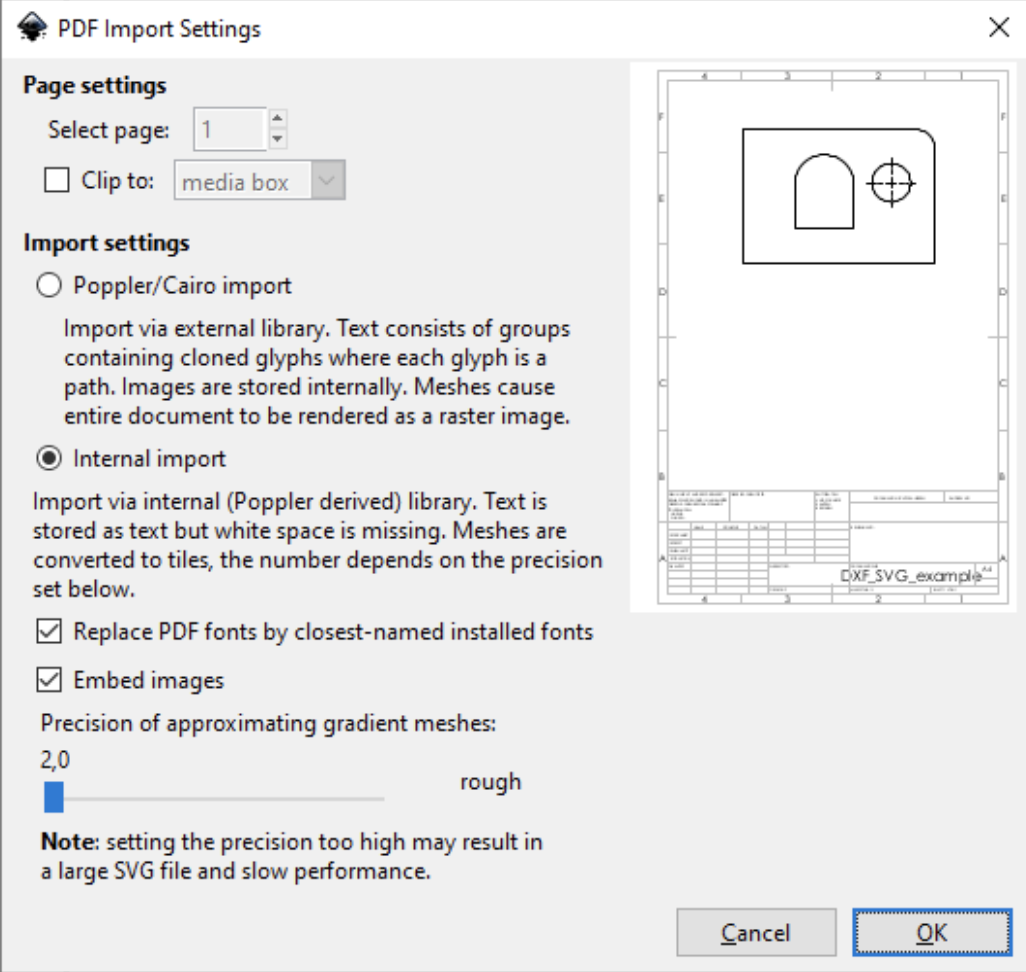Confirm import with the OK button
The image size is (1026, 972).
pos(931,931)
